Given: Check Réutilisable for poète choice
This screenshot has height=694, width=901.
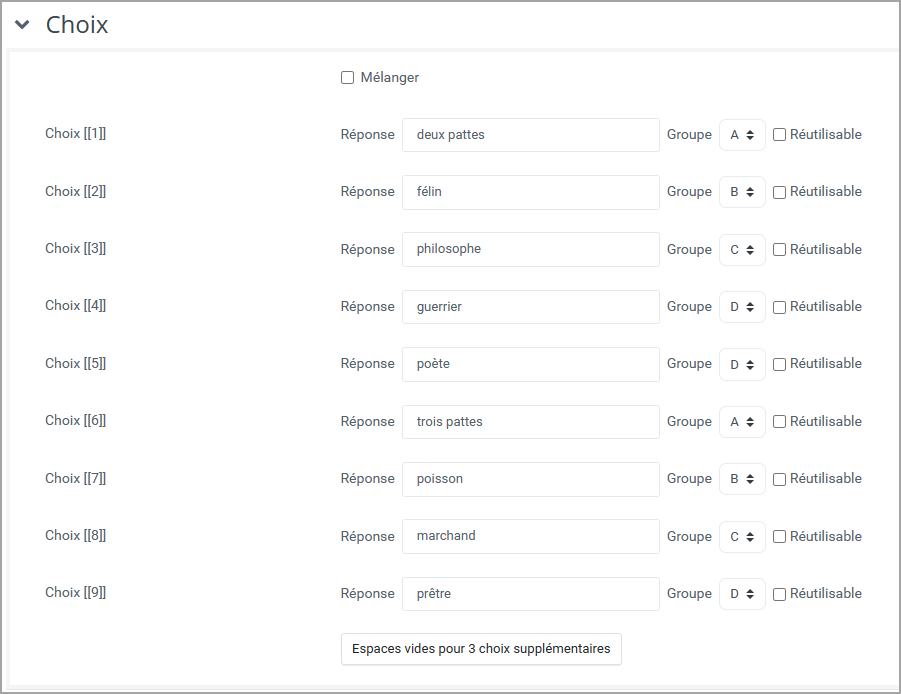Looking at the screenshot, I should (x=779, y=364).
